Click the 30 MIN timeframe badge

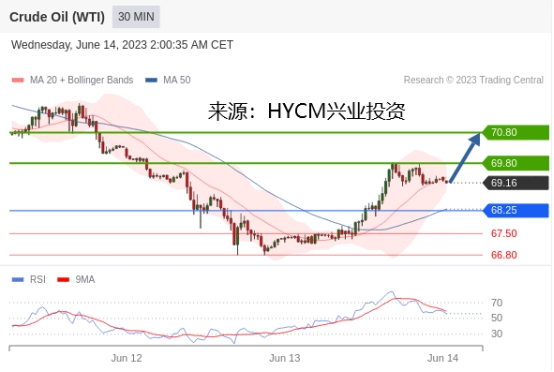136,17
